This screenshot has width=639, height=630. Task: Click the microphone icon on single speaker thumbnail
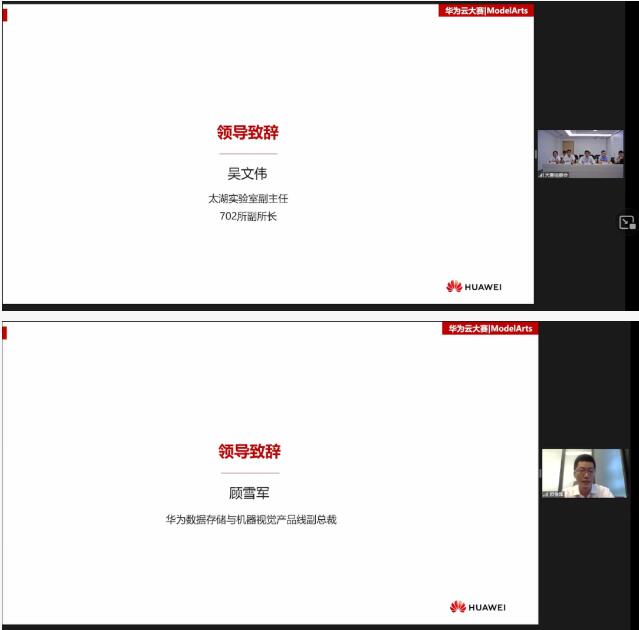click(546, 494)
